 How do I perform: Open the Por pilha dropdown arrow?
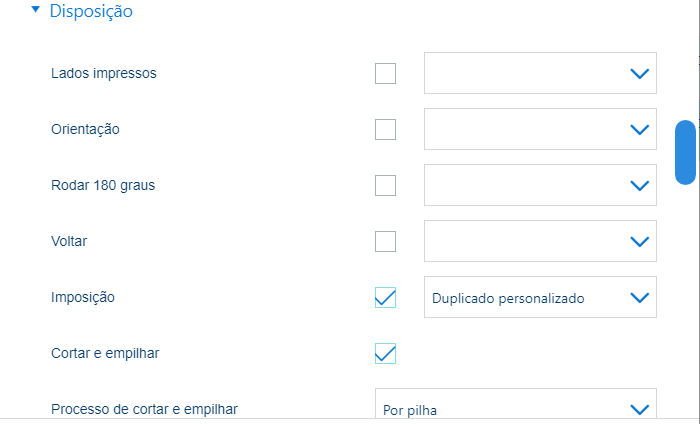coord(638,408)
